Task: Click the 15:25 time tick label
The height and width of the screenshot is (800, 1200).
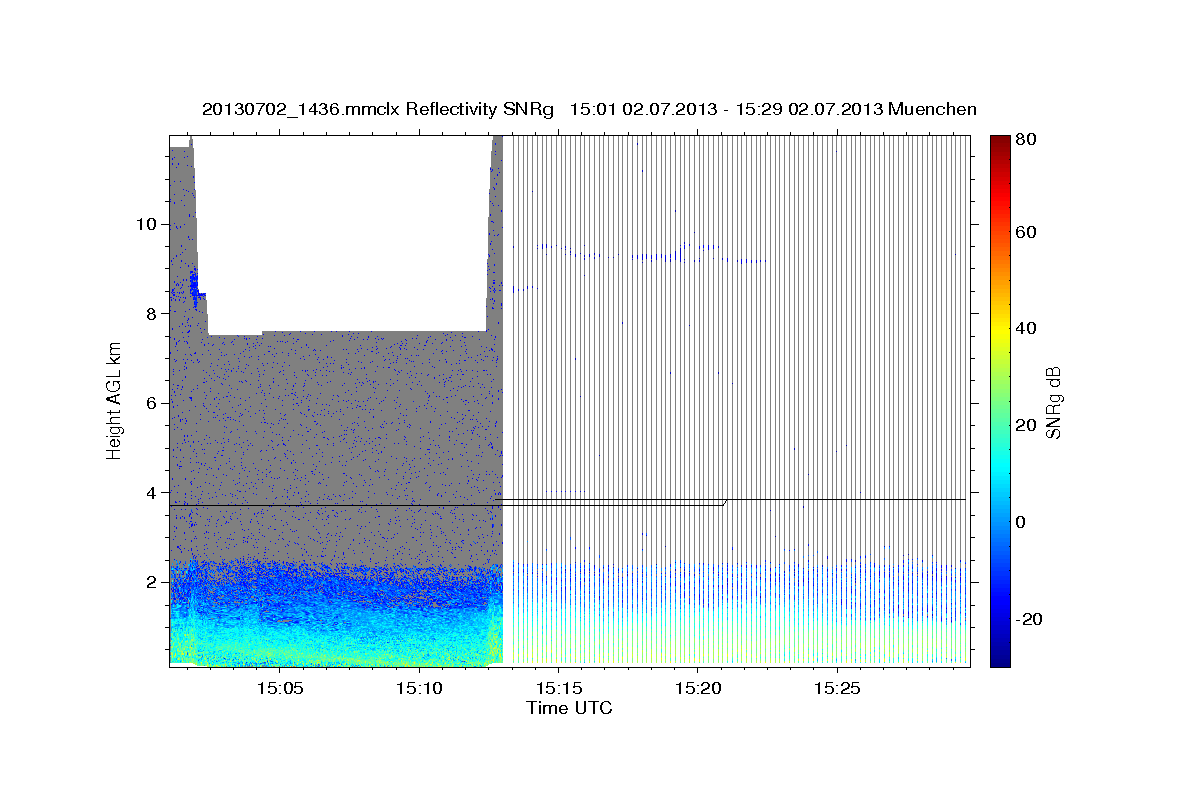Action: pyautogui.click(x=836, y=688)
